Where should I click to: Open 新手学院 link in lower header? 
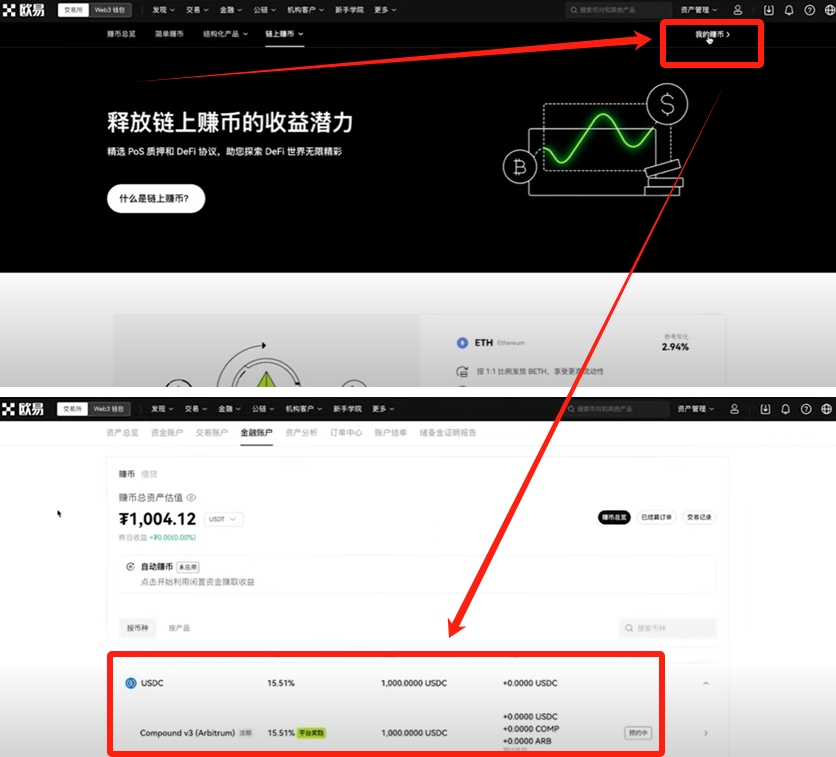pyautogui.click(x=348, y=409)
